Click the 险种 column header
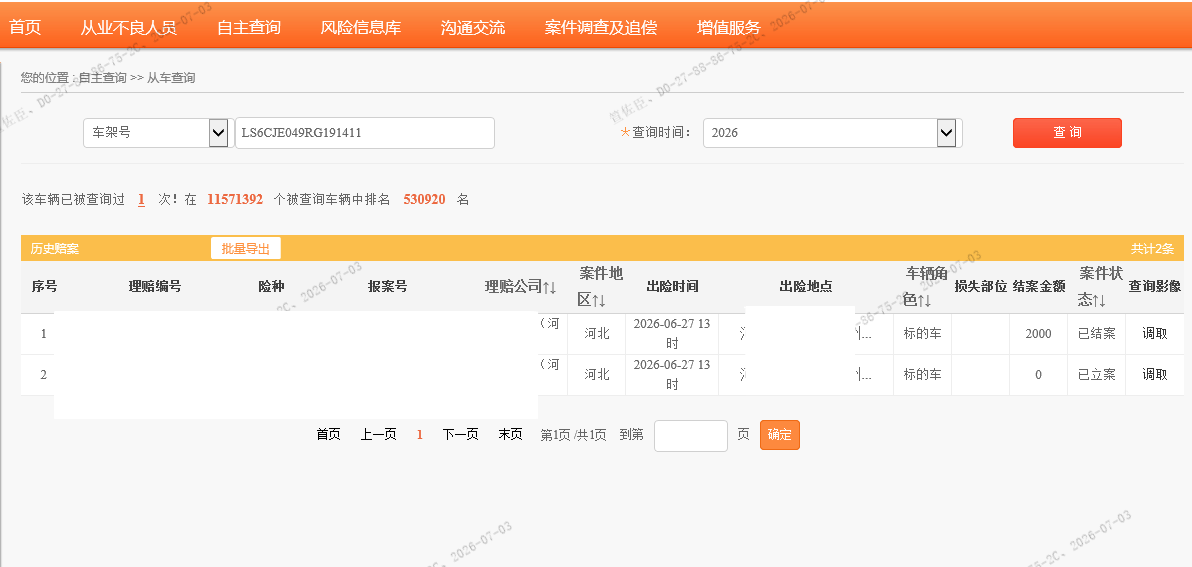Image resolution: width=1192 pixels, height=567 pixels. click(x=271, y=287)
